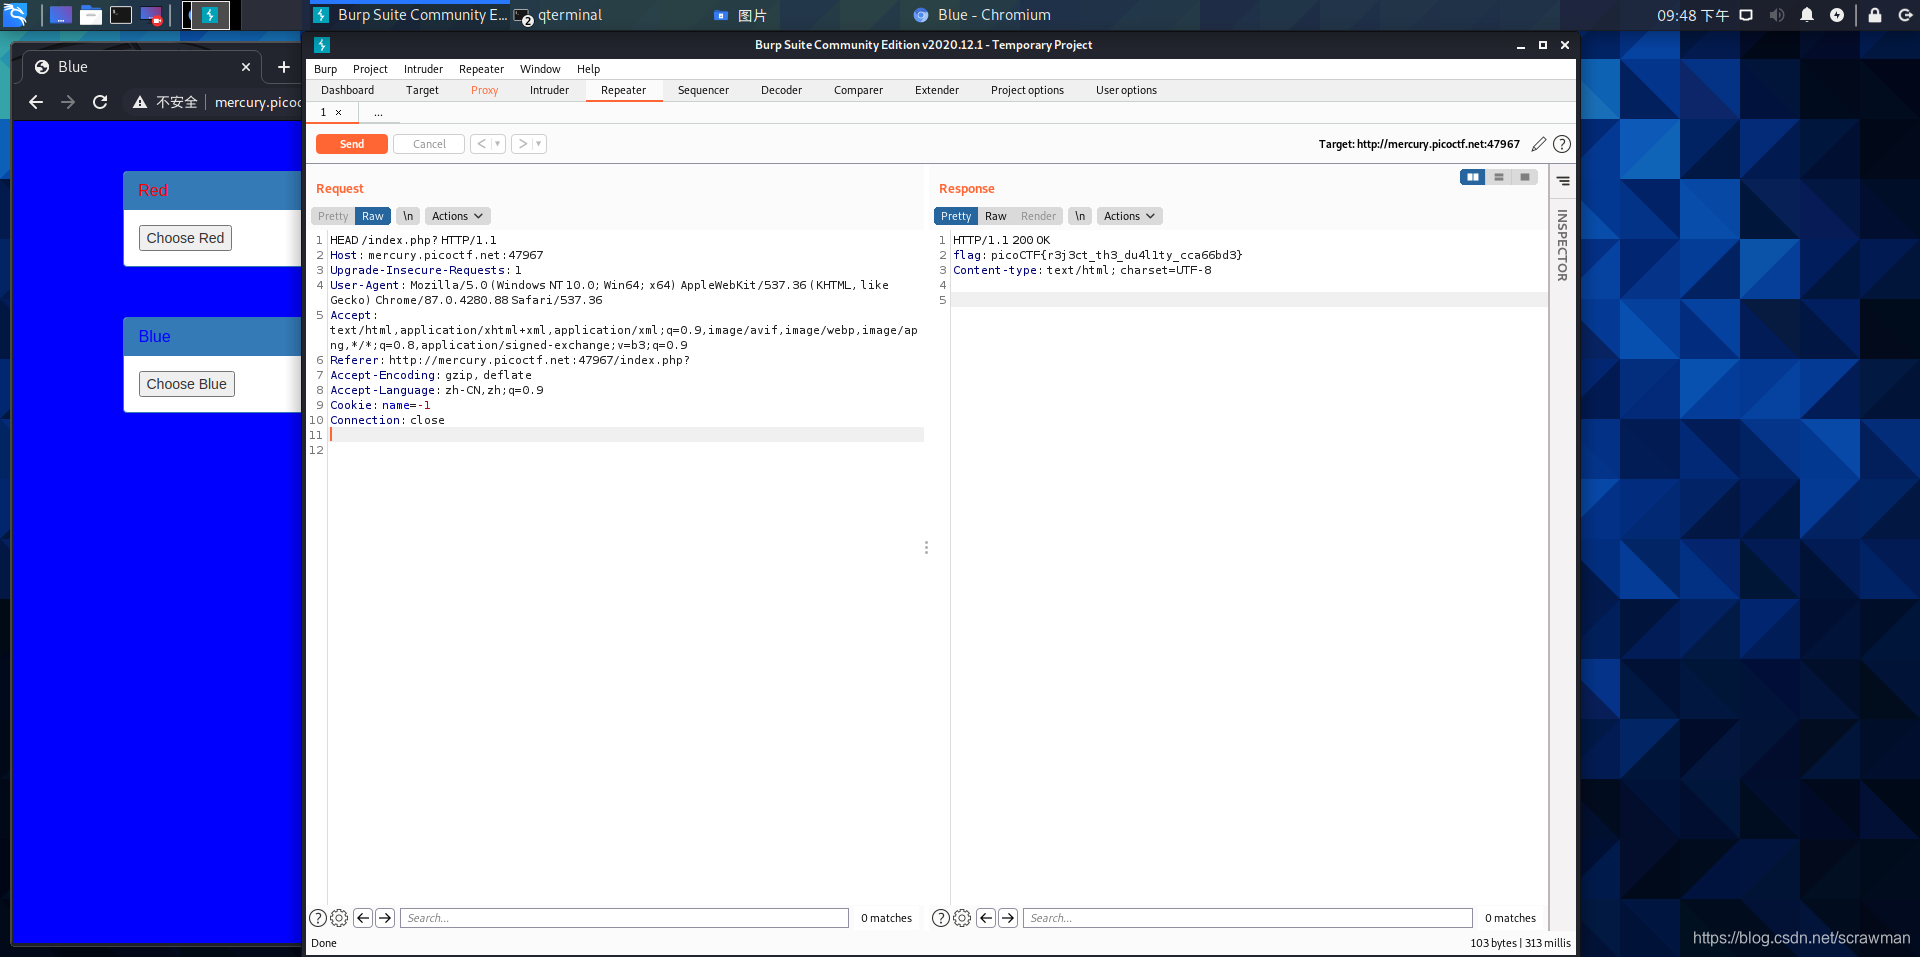Open response search help icon
This screenshot has height=957, width=1920.
click(x=941, y=918)
